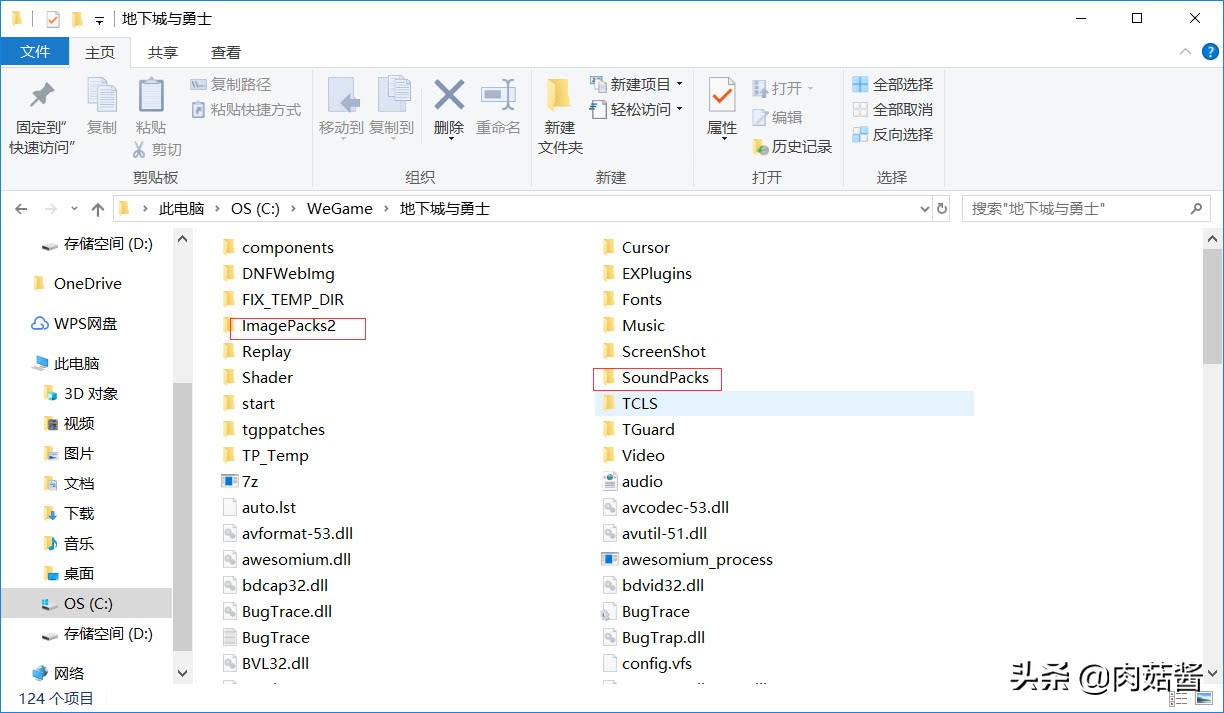Select 桌面 (Desktop) in navigation pane

(68, 573)
